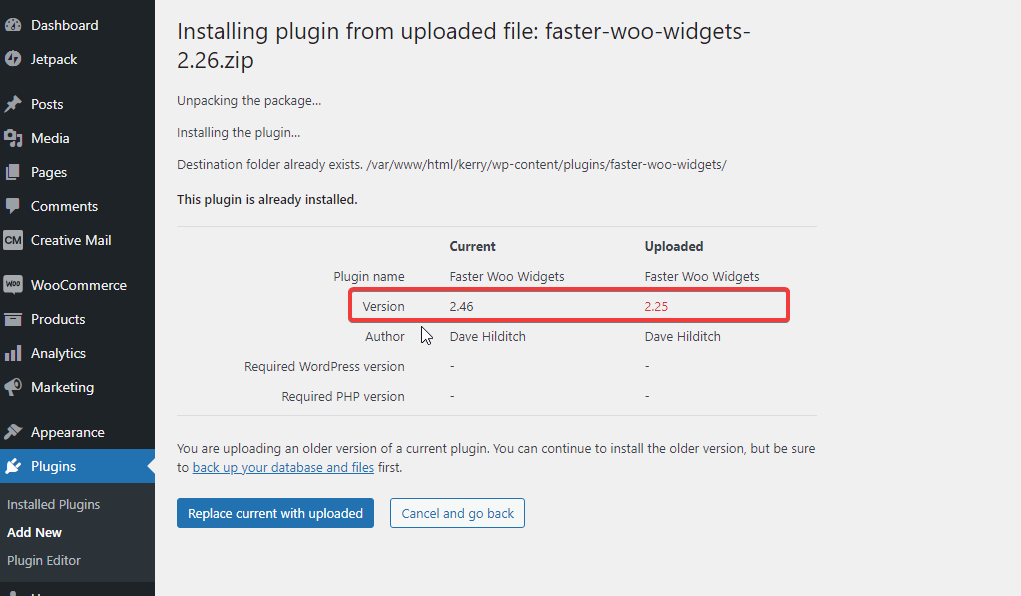This screenshot has height=596, width=1021.
Task: Click the Pages document icon
Action: pyautogui.click(x=13, y=172)
